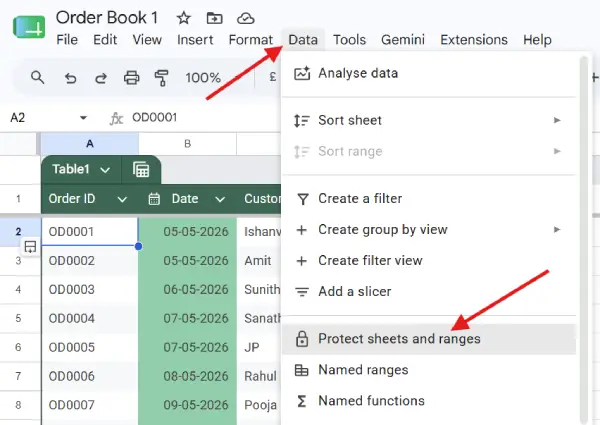Expand the Sort sheet submenu arrow
Screen dimensions: 600x425
point(557,120)
